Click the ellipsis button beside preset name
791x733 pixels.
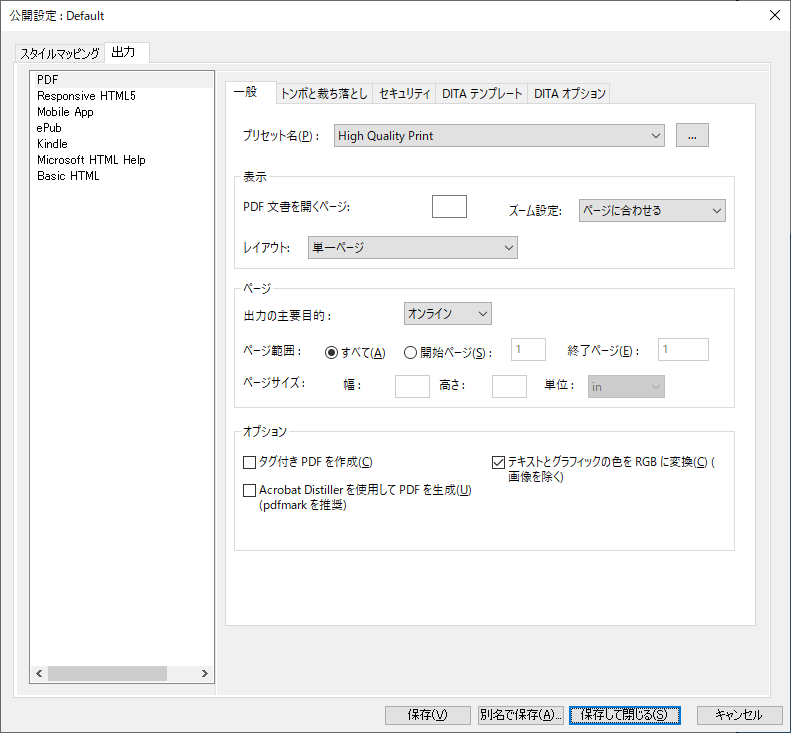[x=692, y=136]
